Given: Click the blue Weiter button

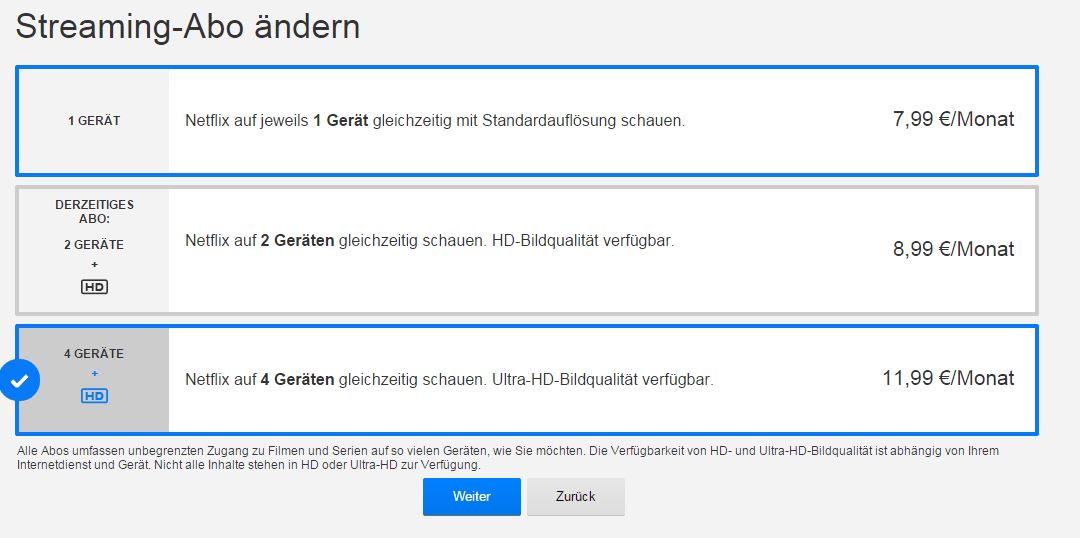Looking at the screenshot, I should pyautogui.click(x=471, y=496).
